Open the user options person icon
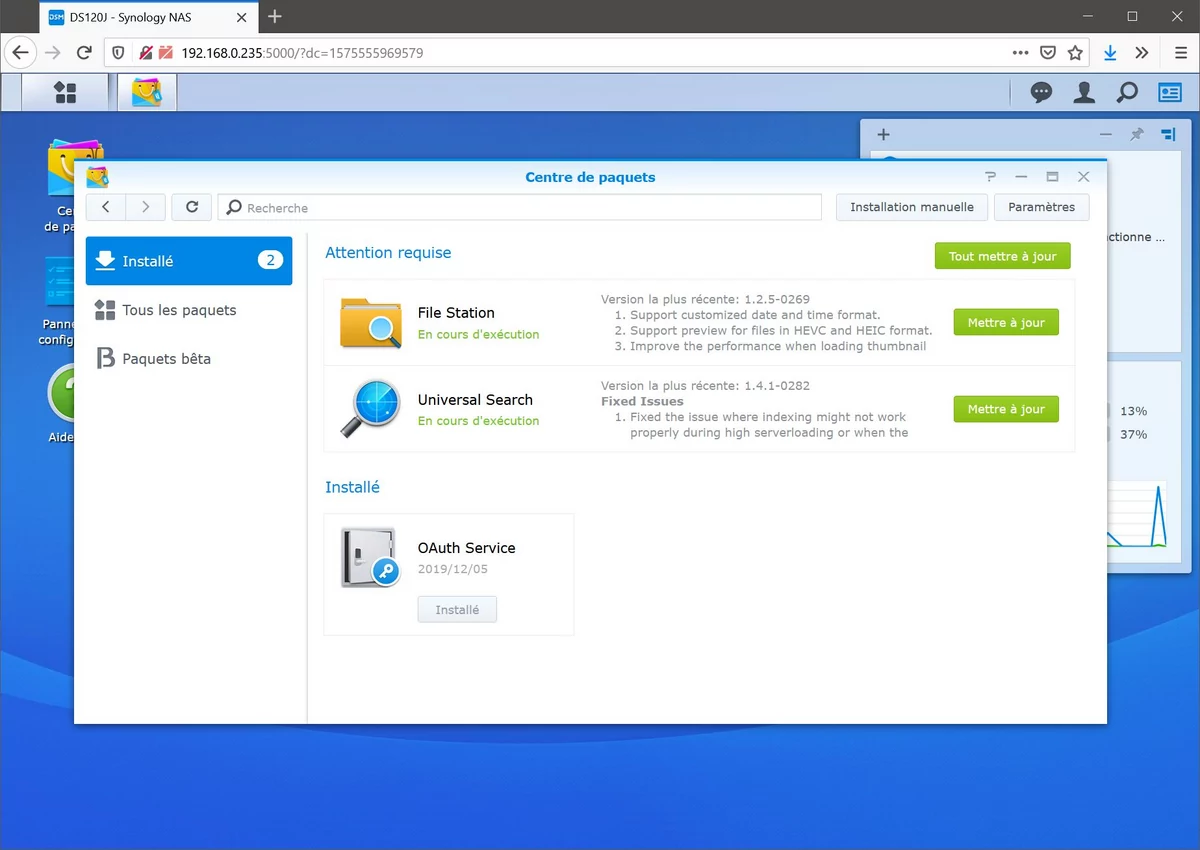1200x850 pixels. 1084,93
